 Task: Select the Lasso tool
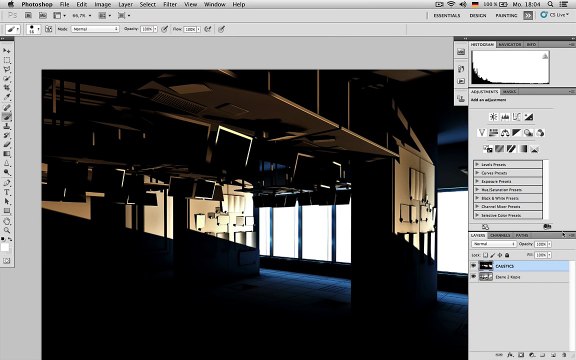point(7,69)
